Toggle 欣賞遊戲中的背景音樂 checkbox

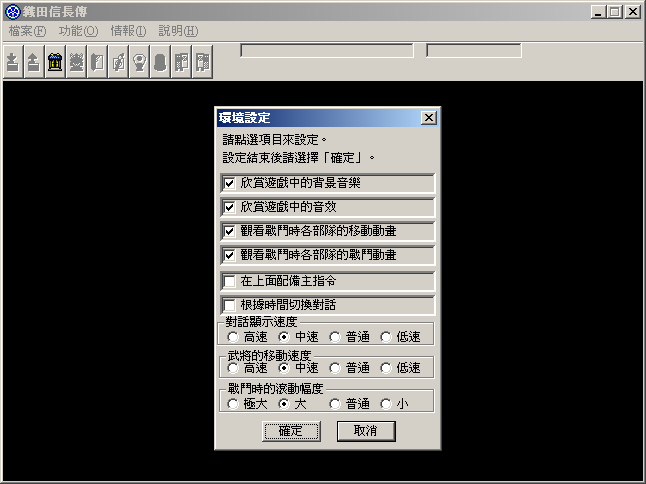pyautogui.click(x=229, y=183)
